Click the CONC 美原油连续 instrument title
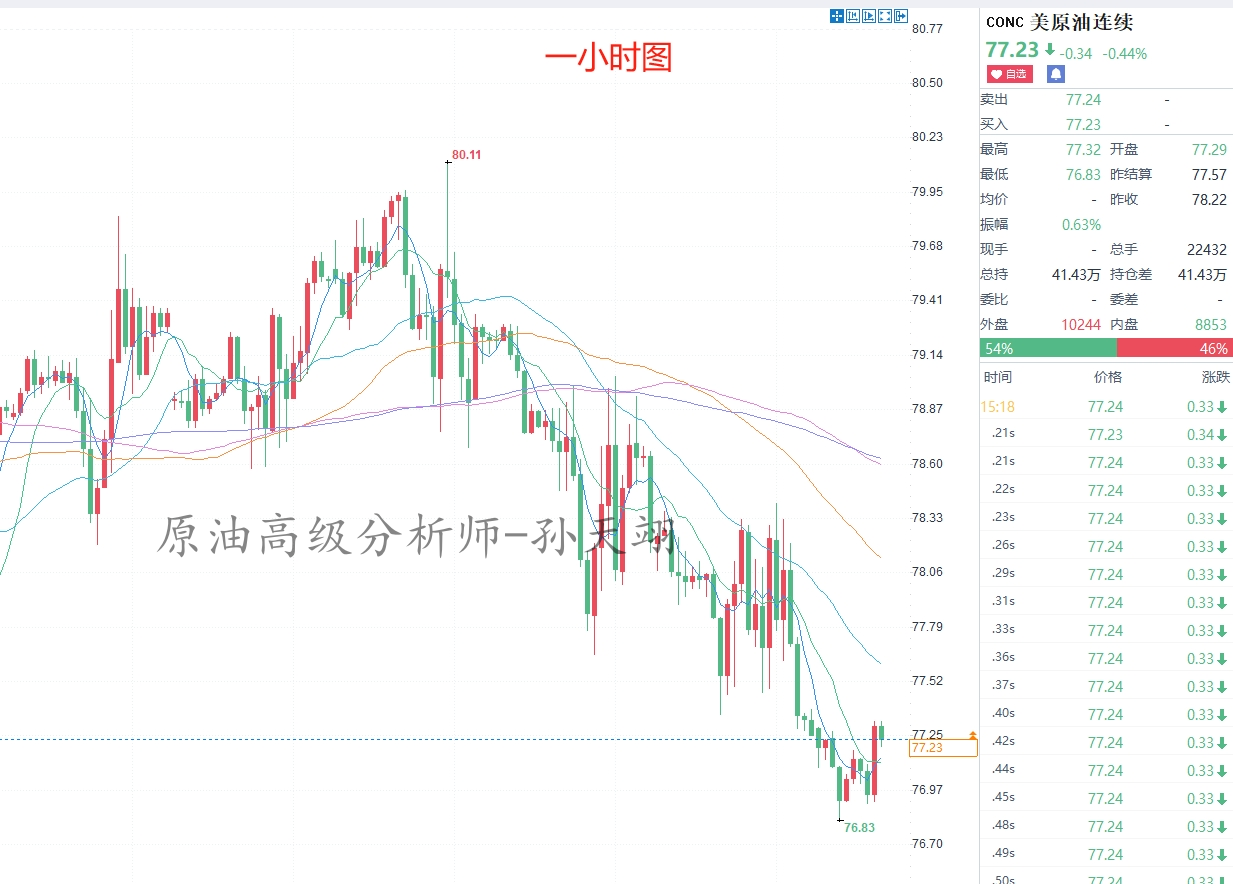This screenshot has width=1233, height=884. 1059,23
